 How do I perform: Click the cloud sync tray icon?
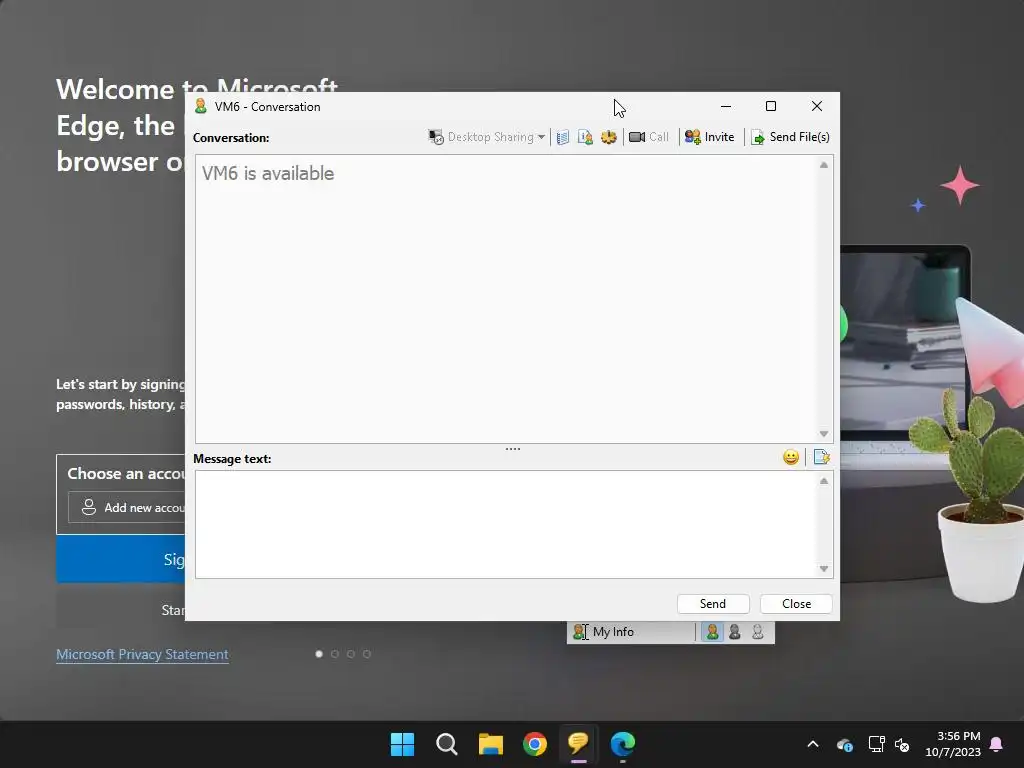click(844, 744)
